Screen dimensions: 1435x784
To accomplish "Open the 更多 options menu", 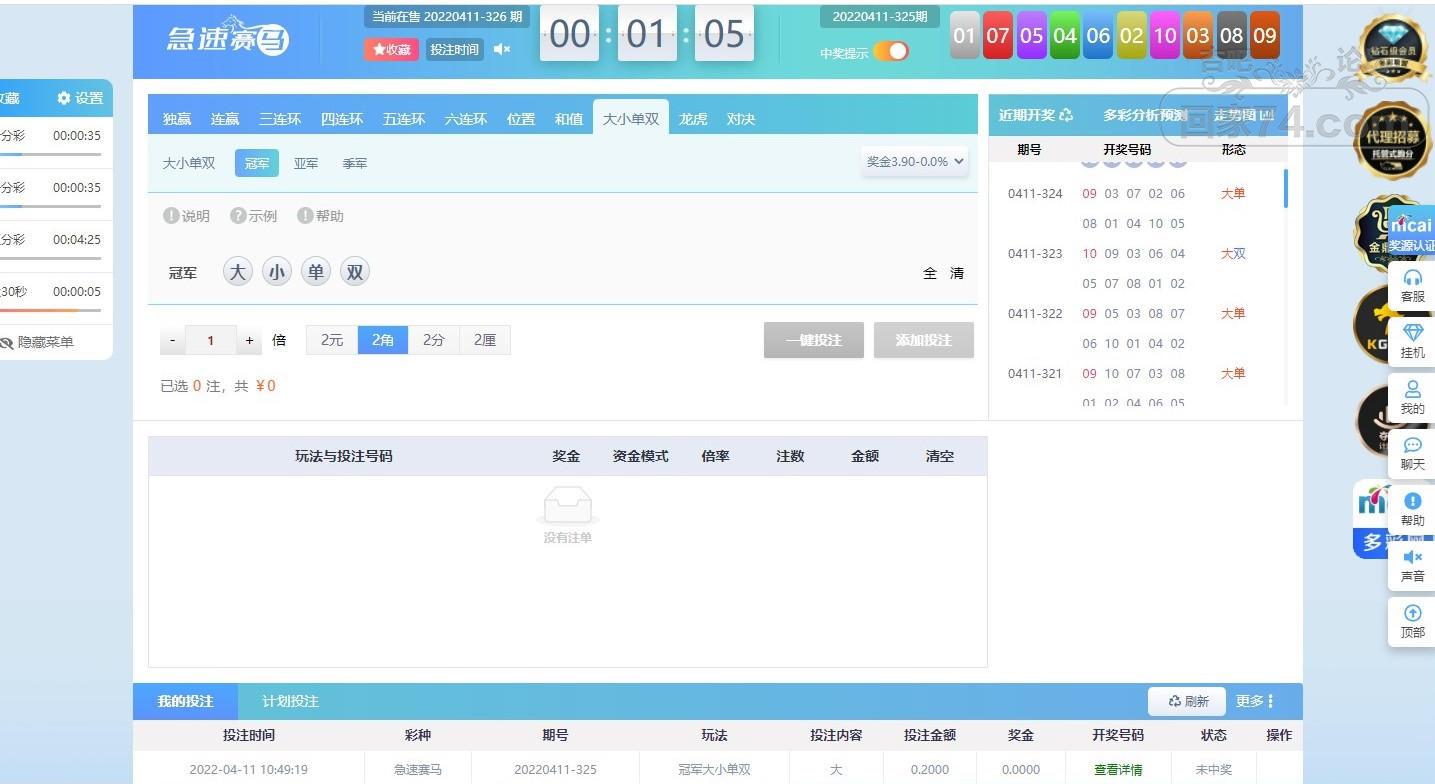I will 1255,701.
